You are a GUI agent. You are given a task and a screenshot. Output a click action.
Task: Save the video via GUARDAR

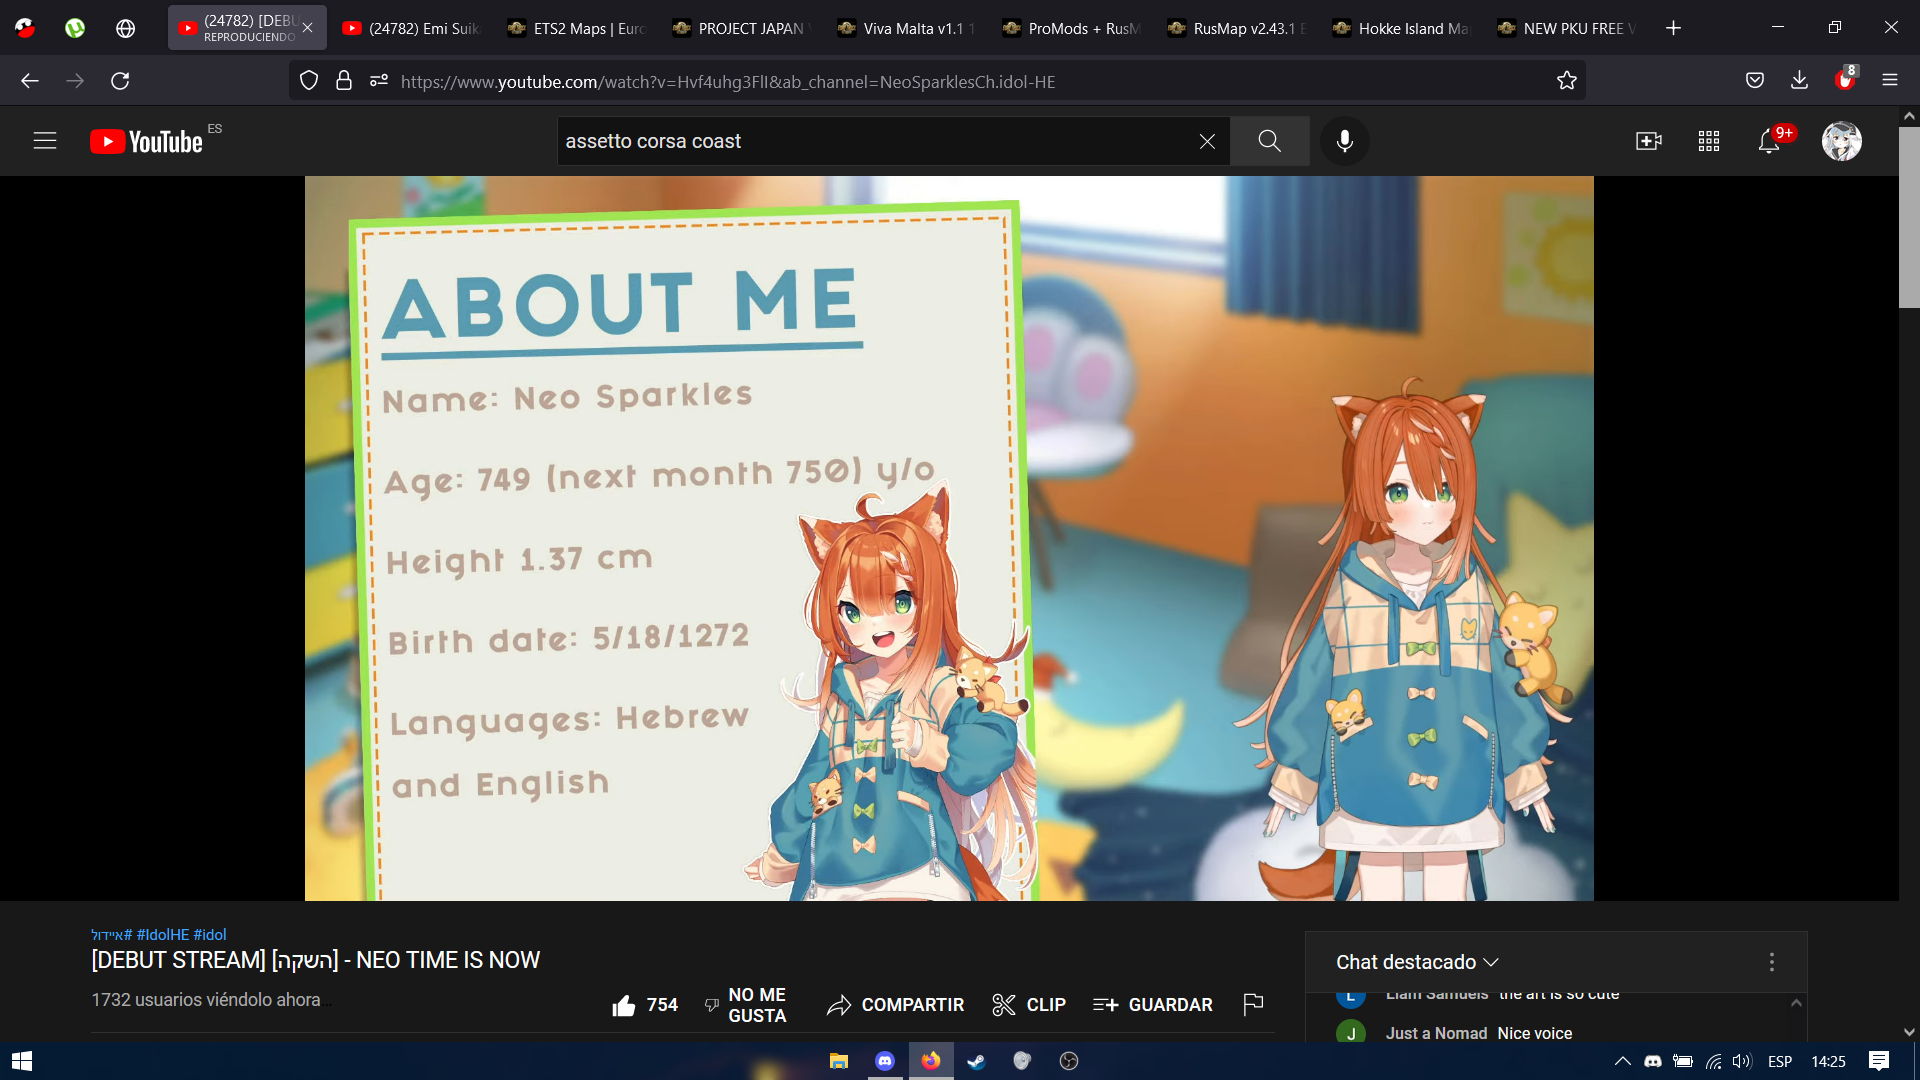click(1152, 1005)
